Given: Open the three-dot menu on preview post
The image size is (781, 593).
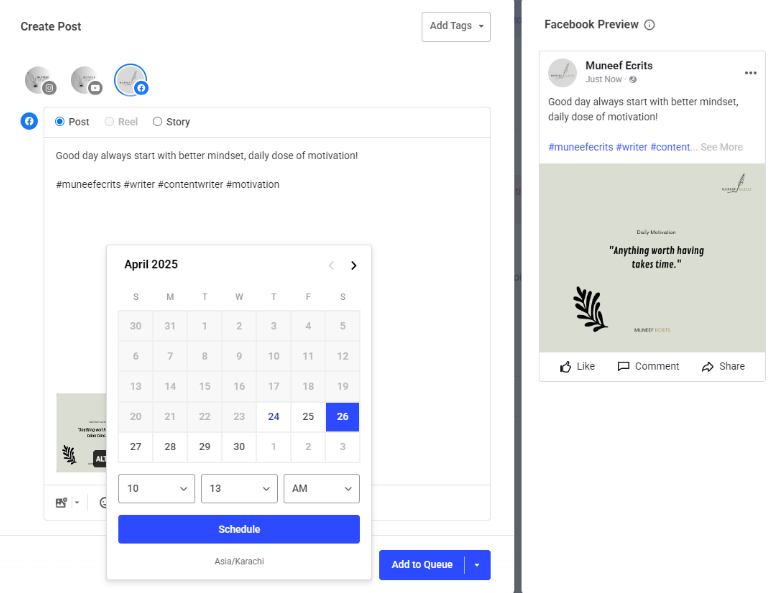Looking at the screenshot, I should coord(751,73).
